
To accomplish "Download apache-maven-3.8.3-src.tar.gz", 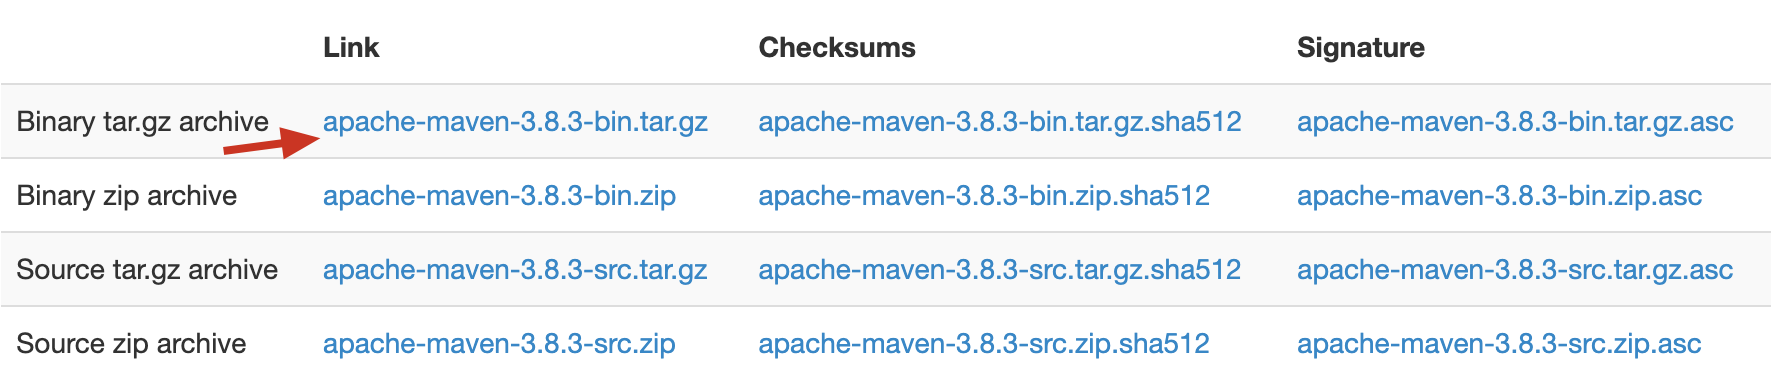I will [515, 270].
